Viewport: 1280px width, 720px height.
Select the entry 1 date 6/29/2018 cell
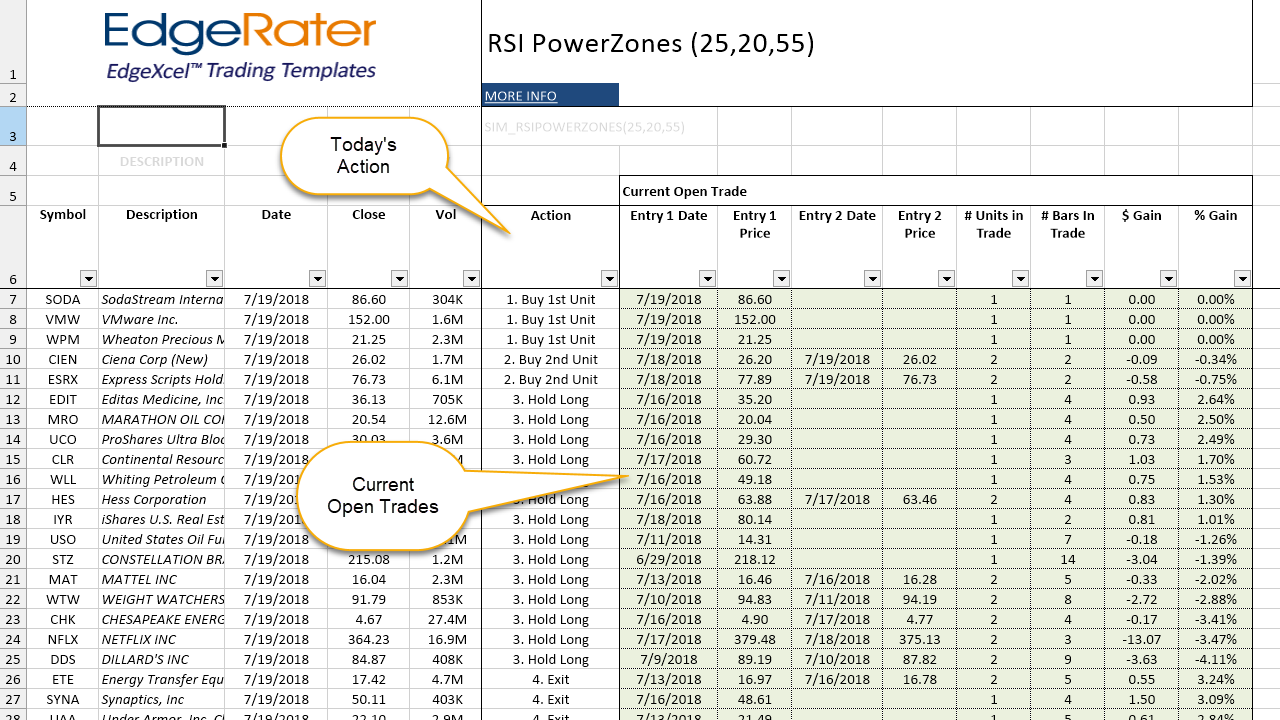(x=668, y=559)
